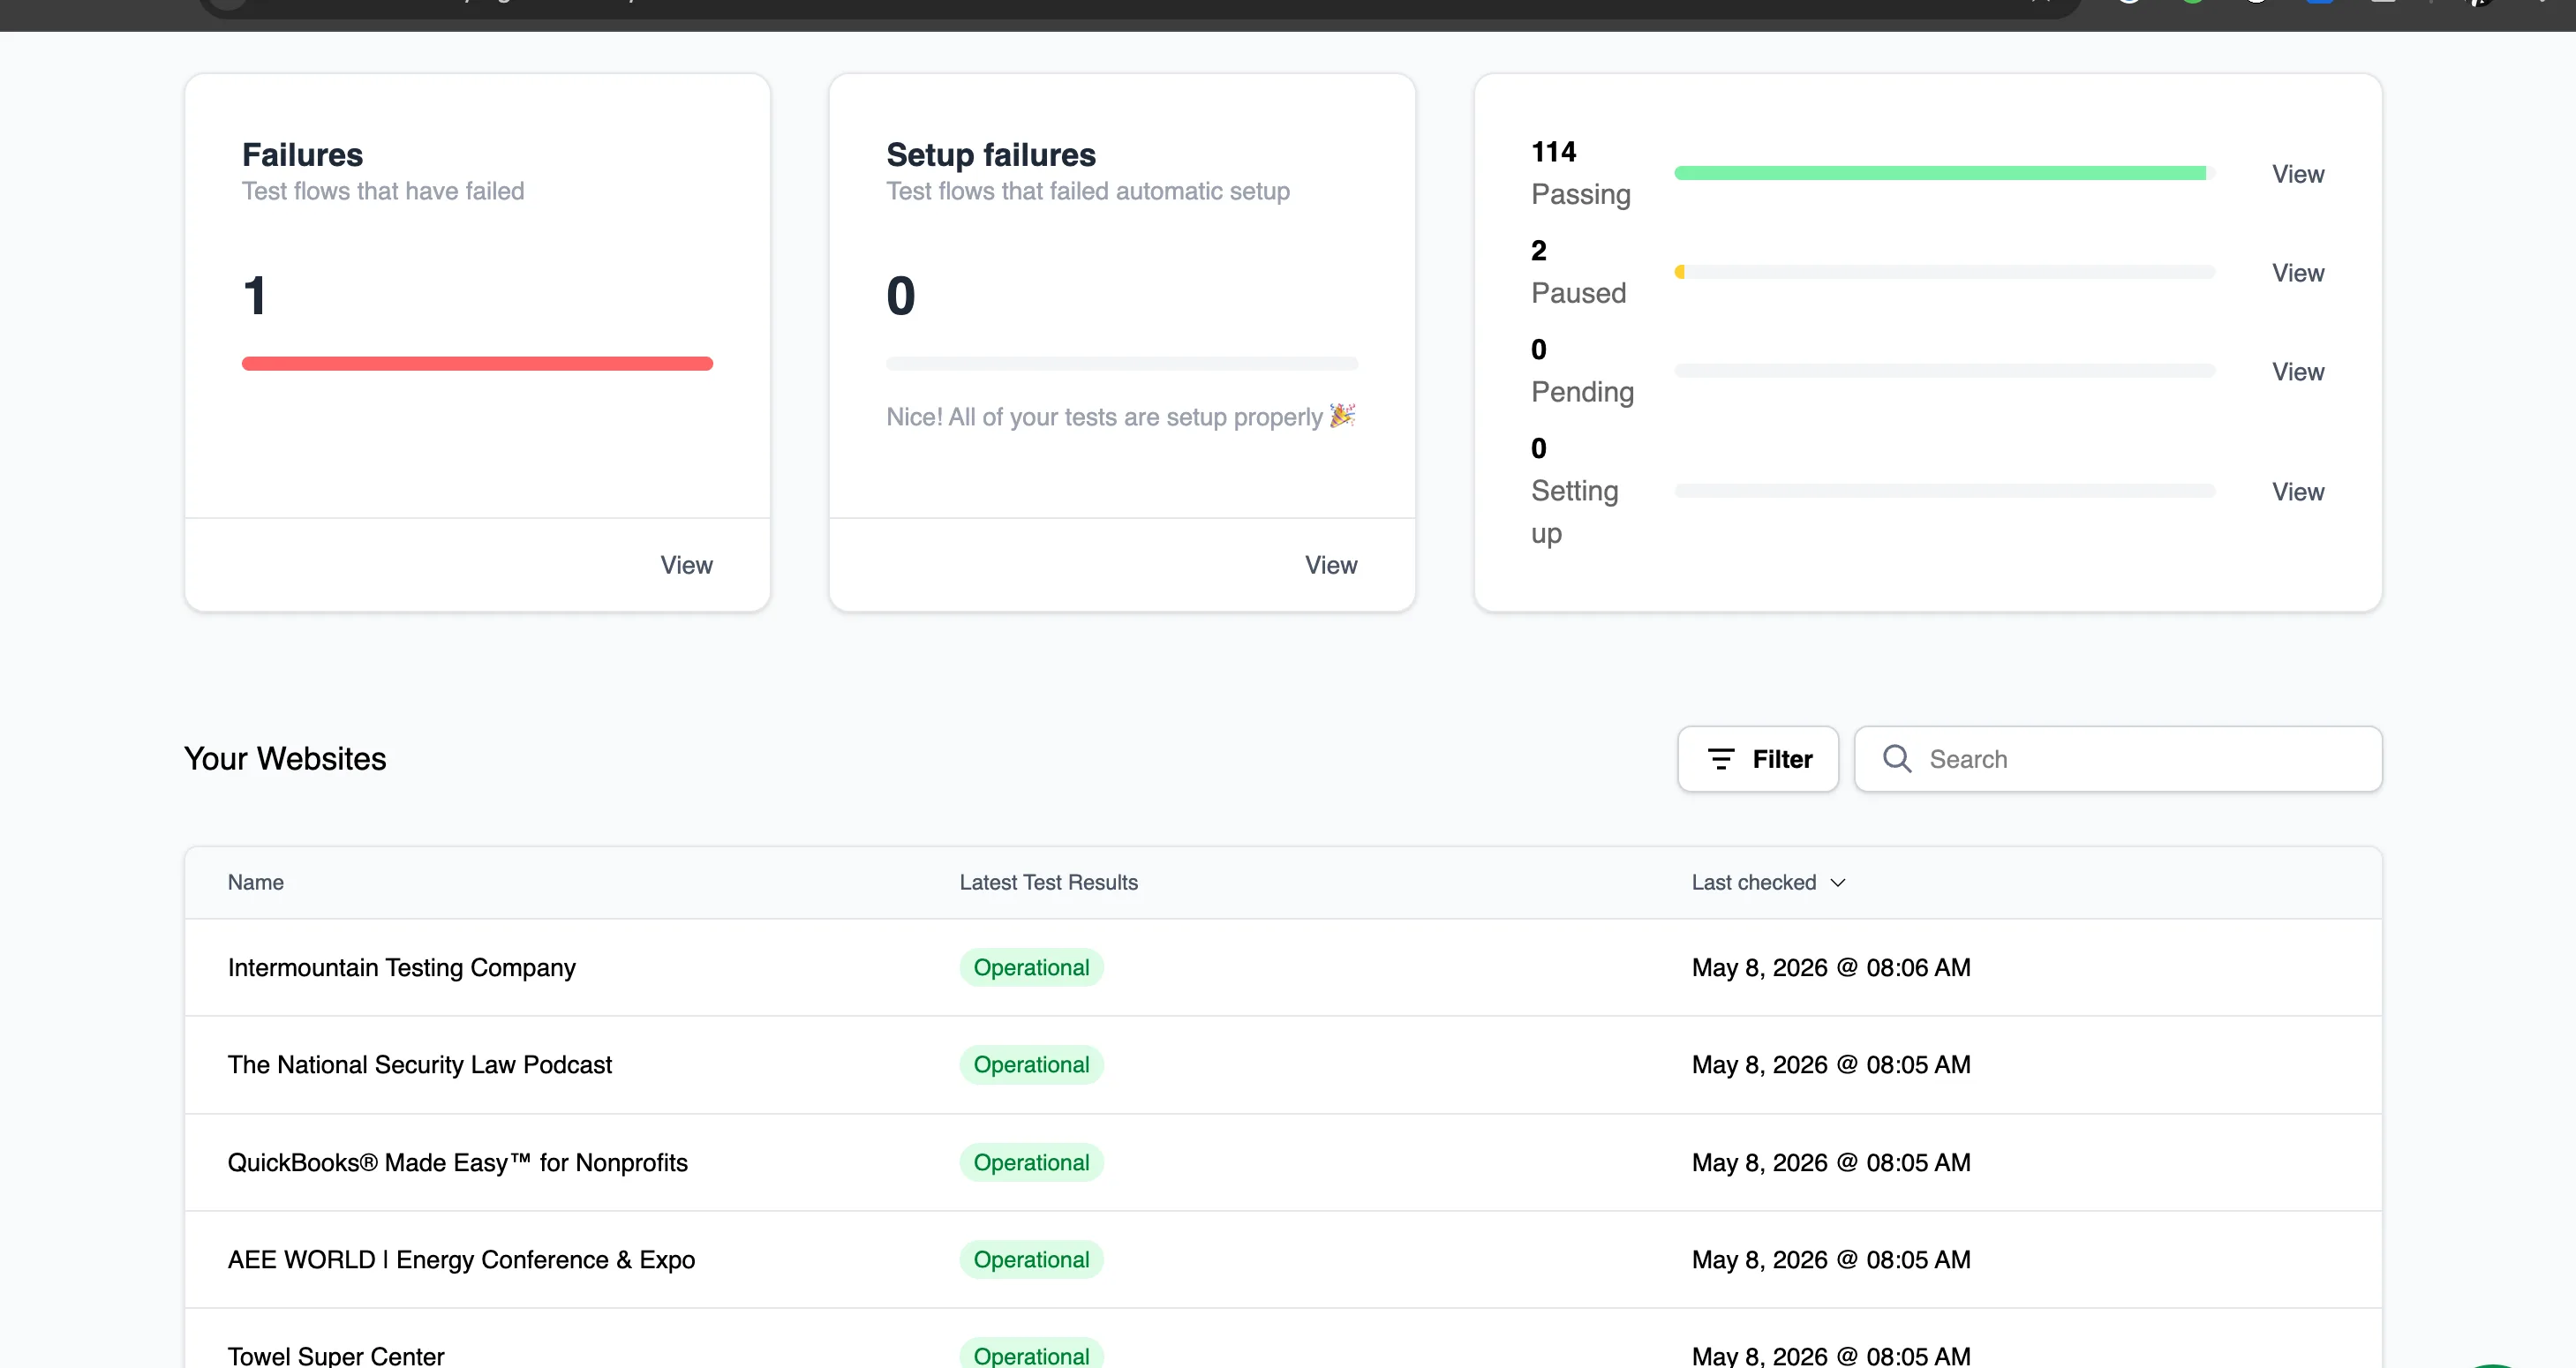2576x1368 pixels.
Task: Click Operational badge for National Security Law Podcast
Action: 1032,1065
